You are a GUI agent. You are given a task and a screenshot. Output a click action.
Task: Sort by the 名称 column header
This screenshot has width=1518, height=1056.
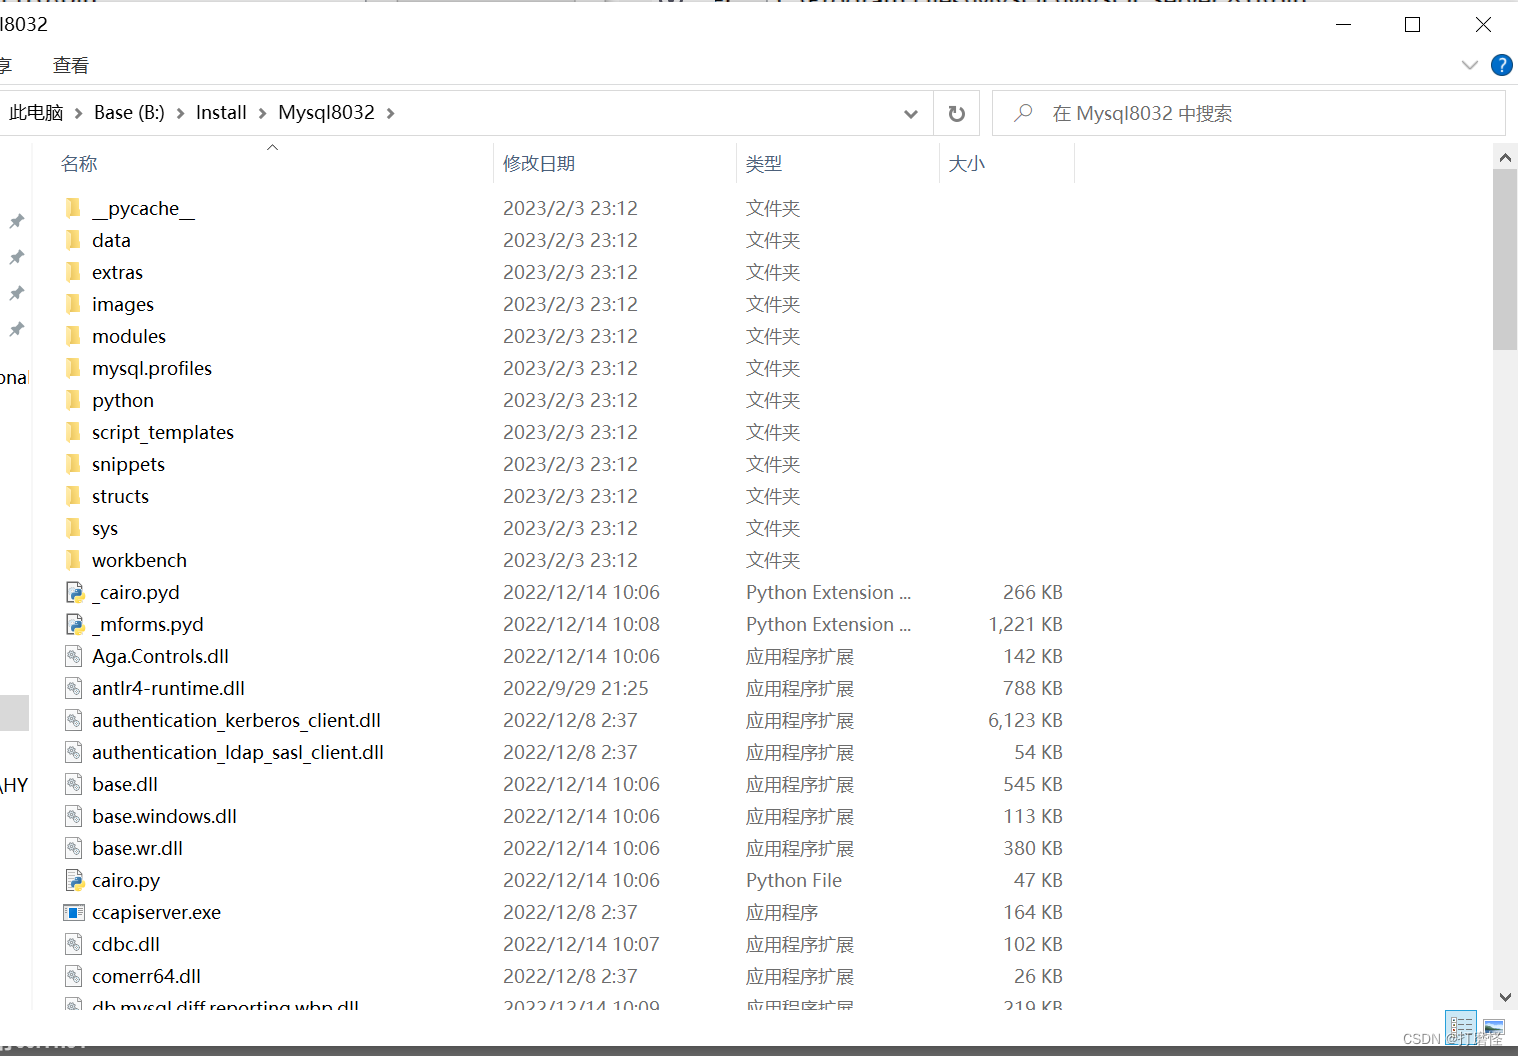[x=272, y=163]
